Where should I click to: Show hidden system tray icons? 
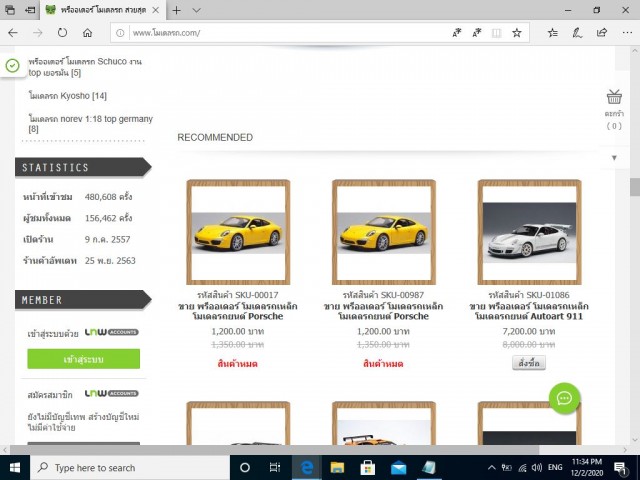click(x=492, y=468)
